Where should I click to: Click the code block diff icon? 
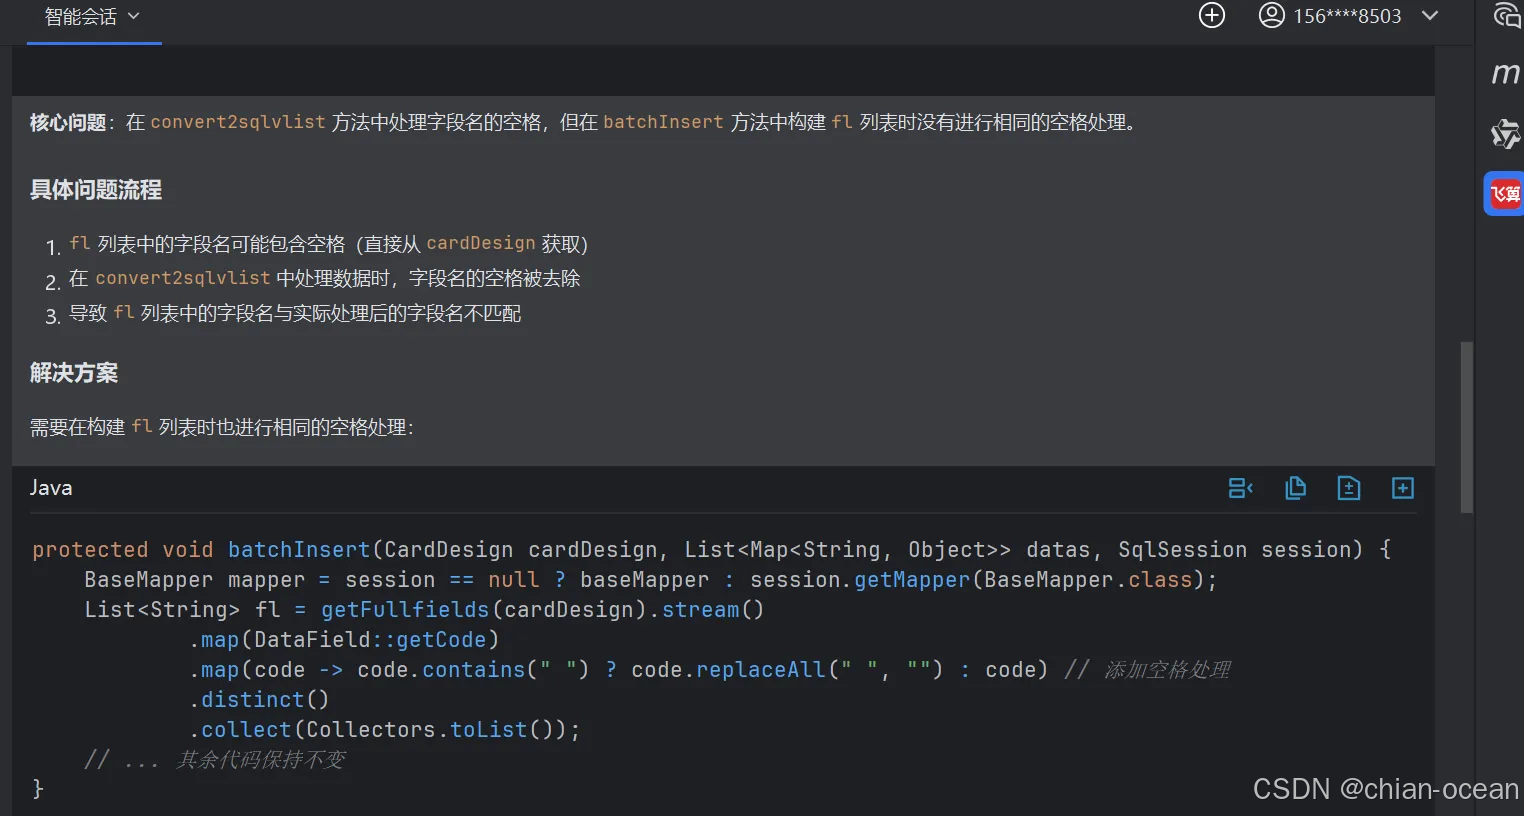tap(1240, 488)
